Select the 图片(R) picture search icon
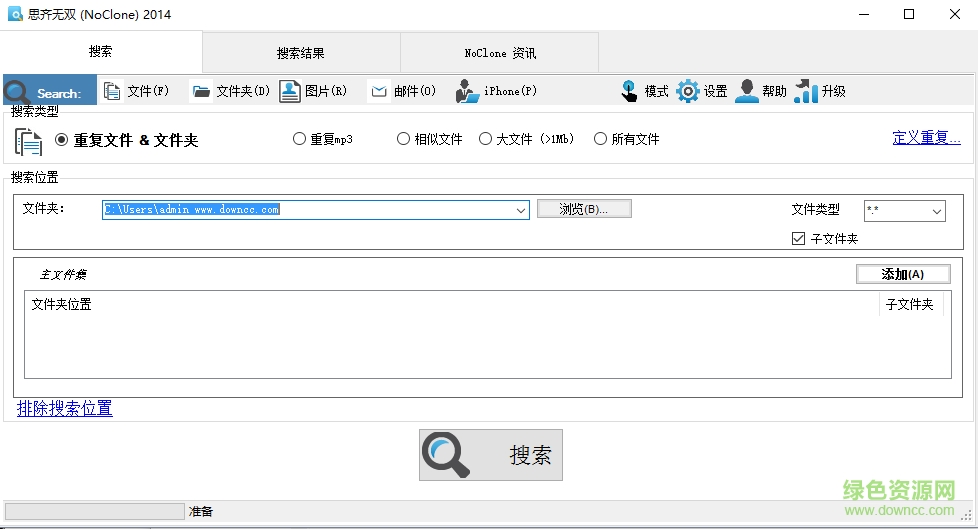 point(289,91)
